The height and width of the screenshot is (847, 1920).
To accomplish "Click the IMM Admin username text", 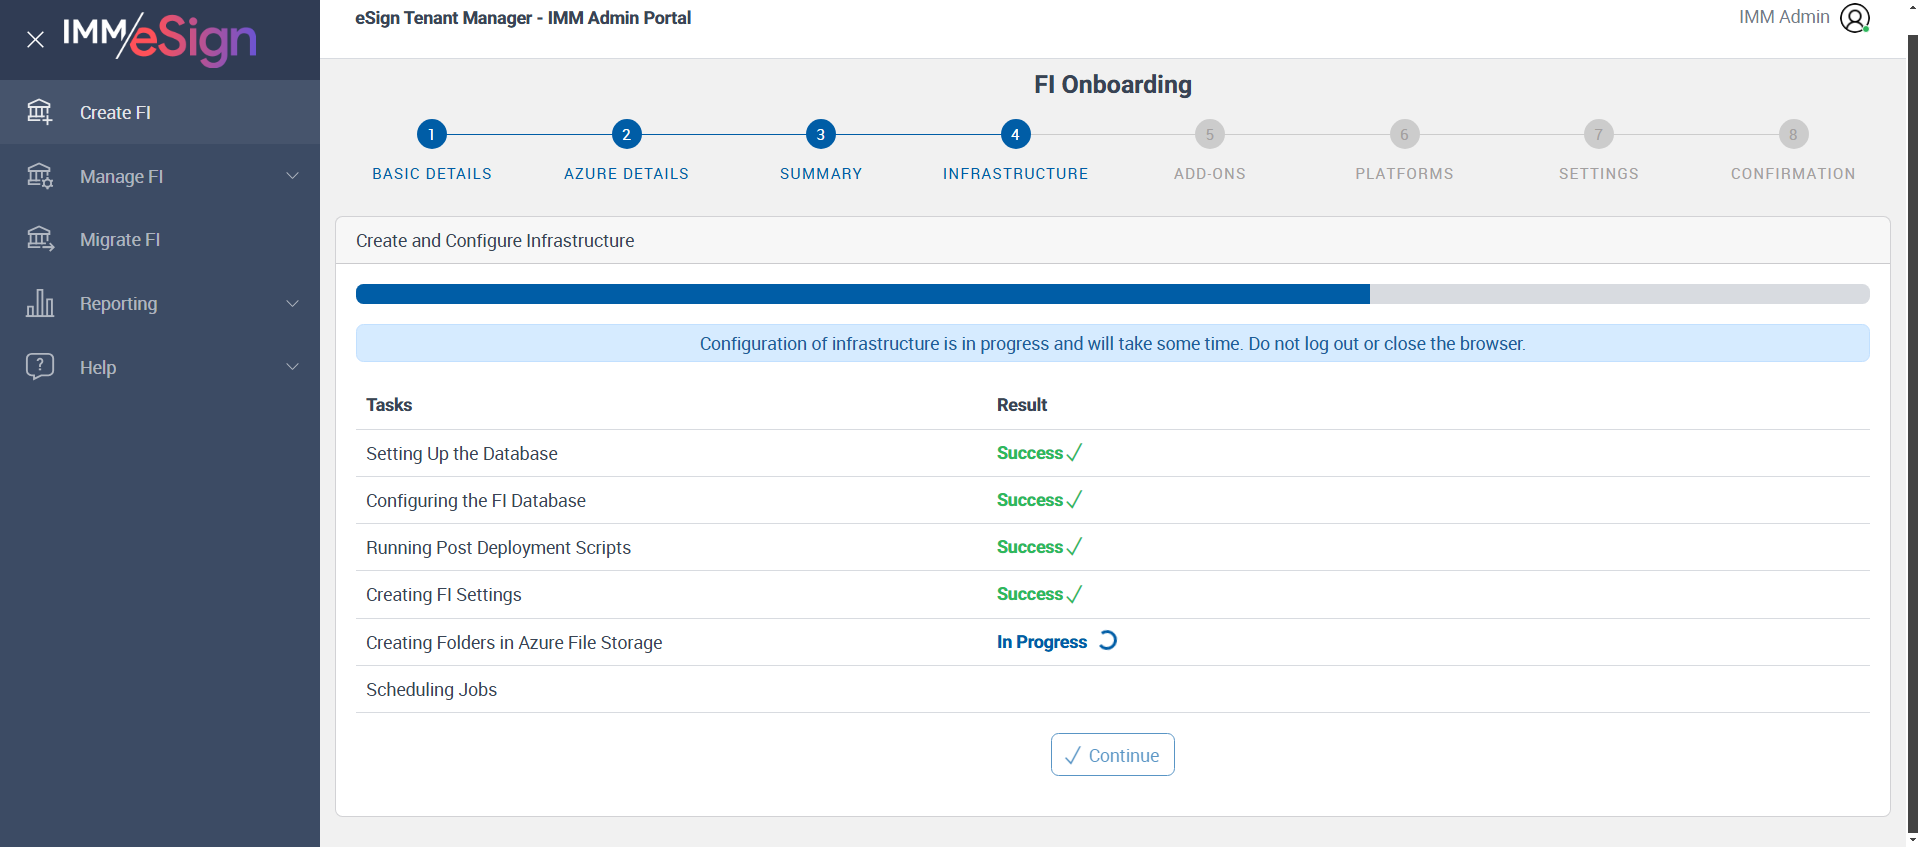I will pyautogui.click(x=1783, y=17).
